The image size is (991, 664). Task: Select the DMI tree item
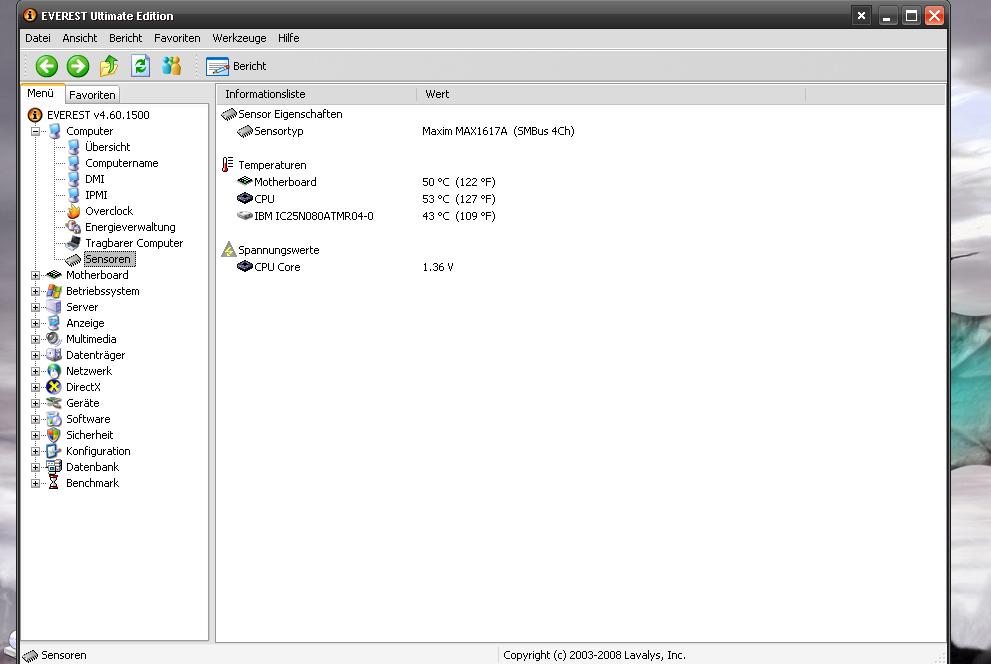click(95, 179)
